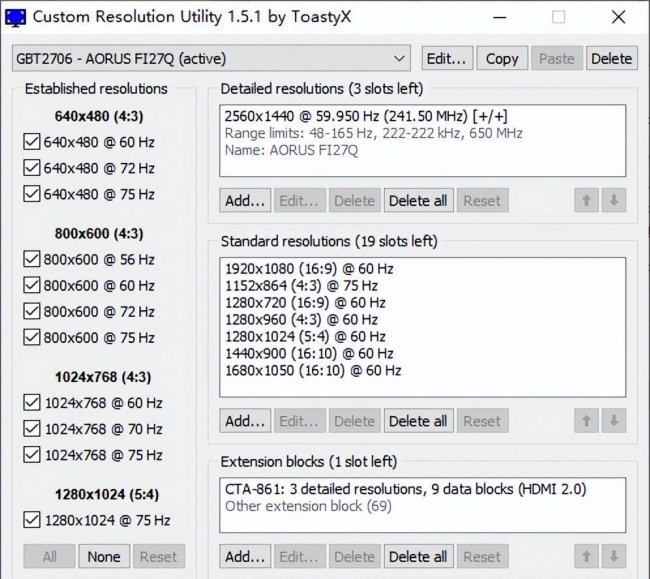Delete all detailed resolutions

[x=418, y=201]
